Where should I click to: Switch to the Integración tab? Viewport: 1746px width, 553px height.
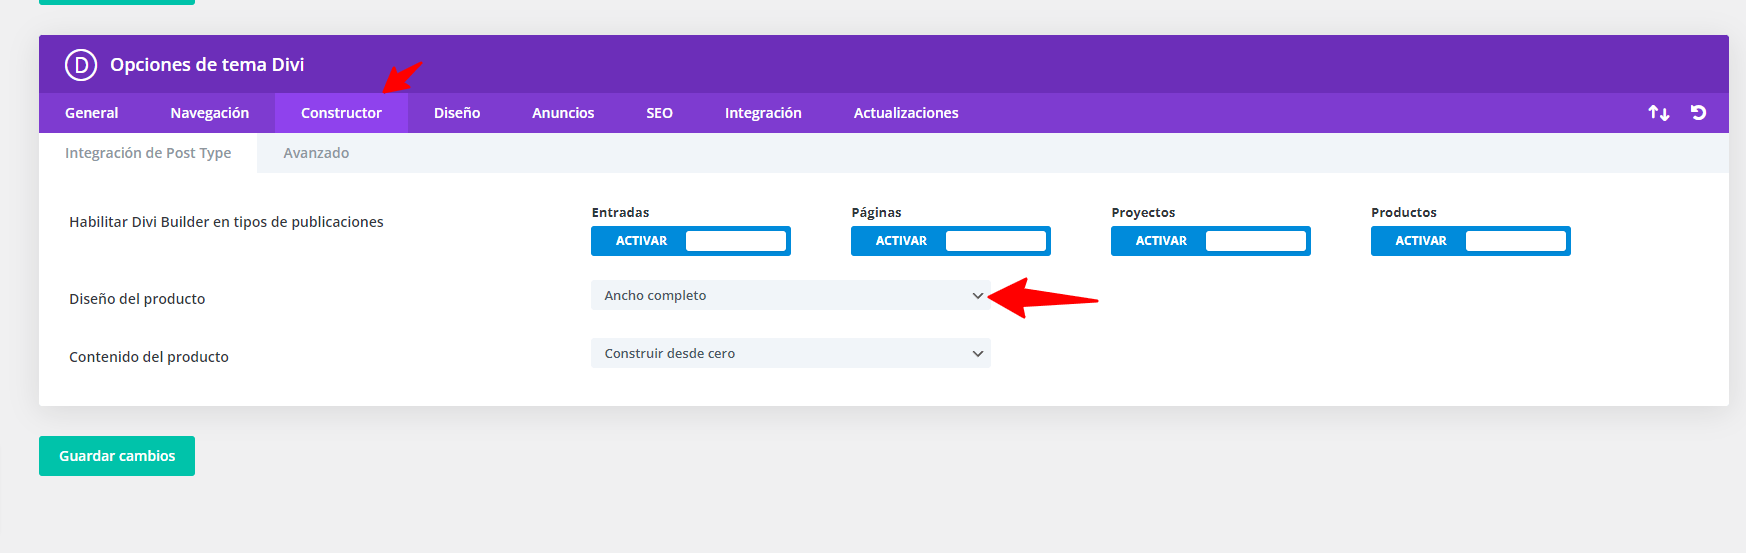(x=763, y=113)
